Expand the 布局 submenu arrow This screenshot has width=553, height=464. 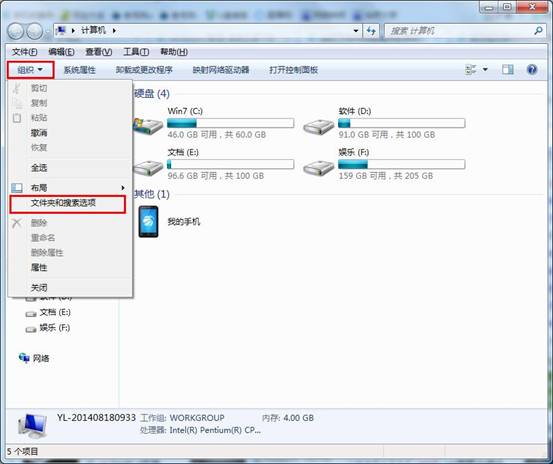pos(123,188)
